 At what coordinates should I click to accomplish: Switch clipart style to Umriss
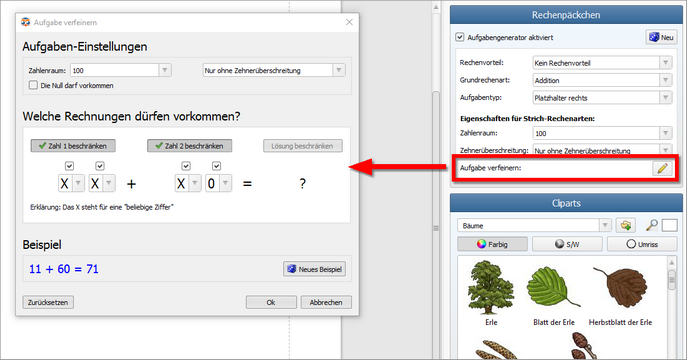tap(642, 244)
